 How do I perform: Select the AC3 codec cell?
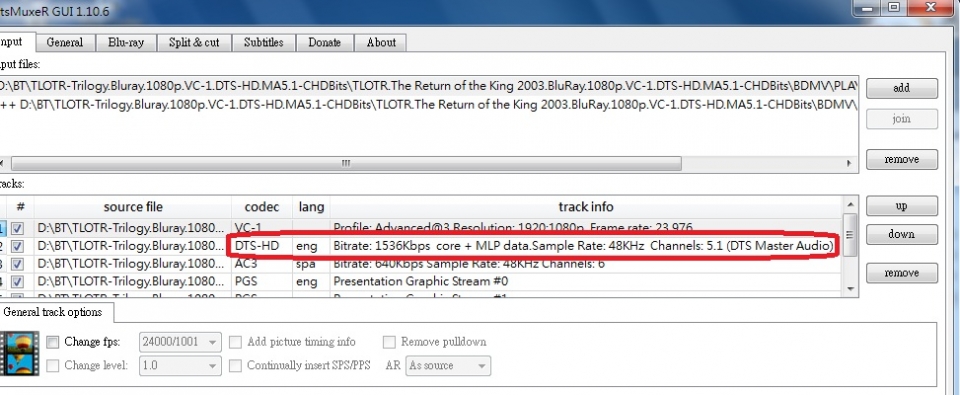[261, 264]
